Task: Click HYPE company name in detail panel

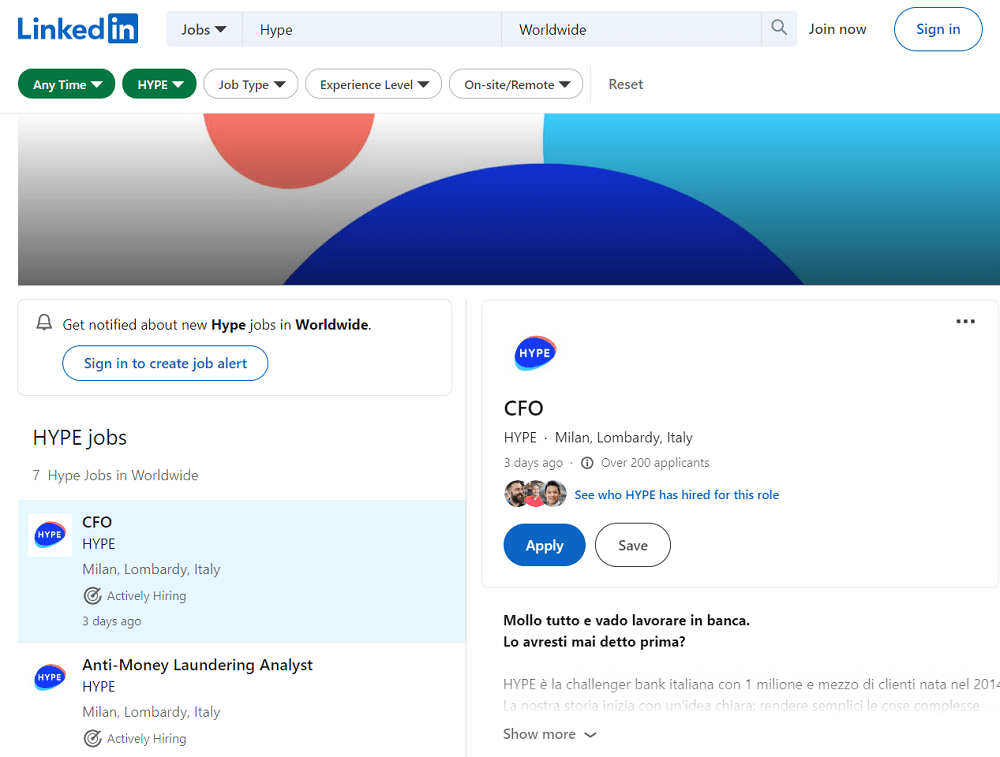Action: pos(520,437)
